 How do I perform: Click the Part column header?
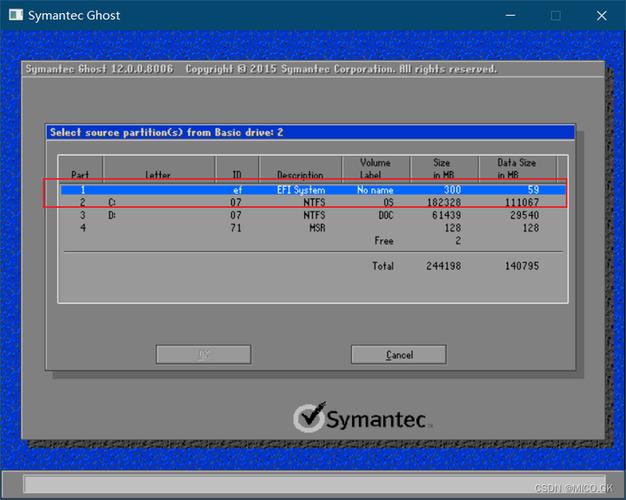(x=80, y=174)
